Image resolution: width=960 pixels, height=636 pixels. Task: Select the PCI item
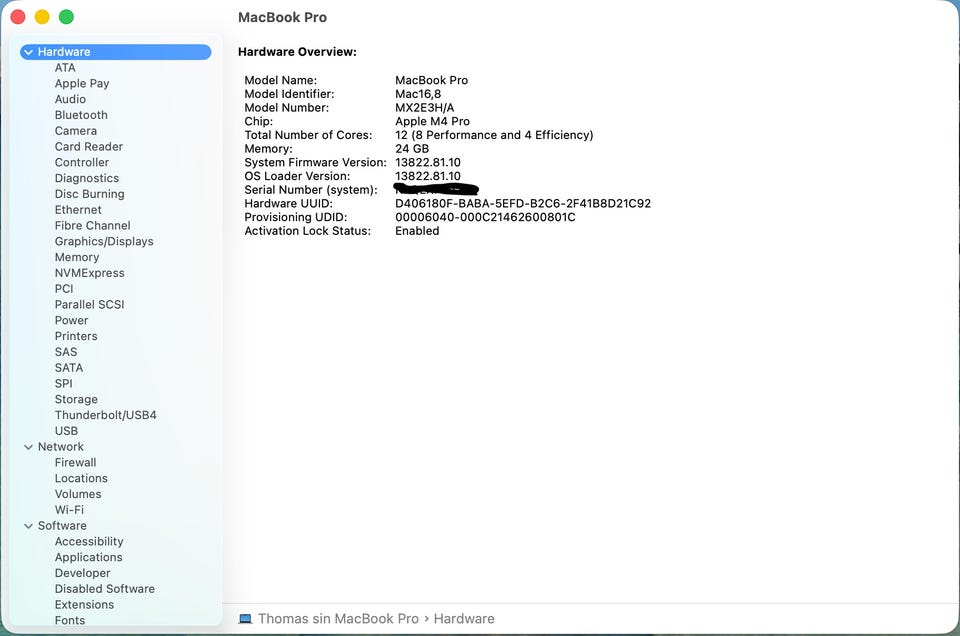tap(64, 289)
